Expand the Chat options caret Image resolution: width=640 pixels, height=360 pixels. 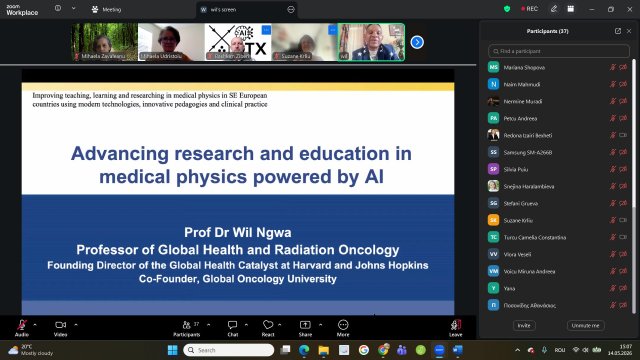pyautogui.click(x=246, y=324)
